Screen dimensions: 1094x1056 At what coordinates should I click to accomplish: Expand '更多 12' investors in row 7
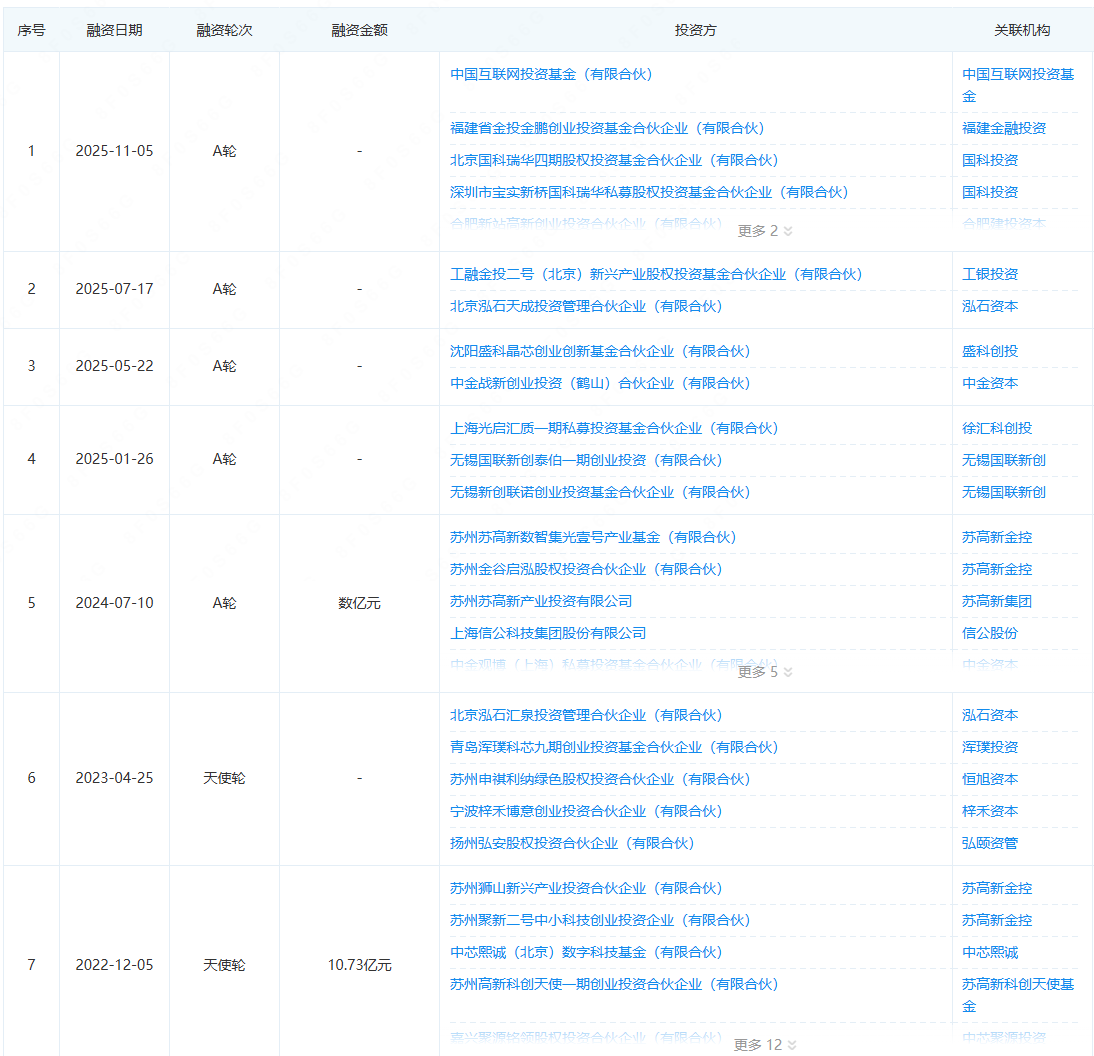click(x=764, y=1045)
